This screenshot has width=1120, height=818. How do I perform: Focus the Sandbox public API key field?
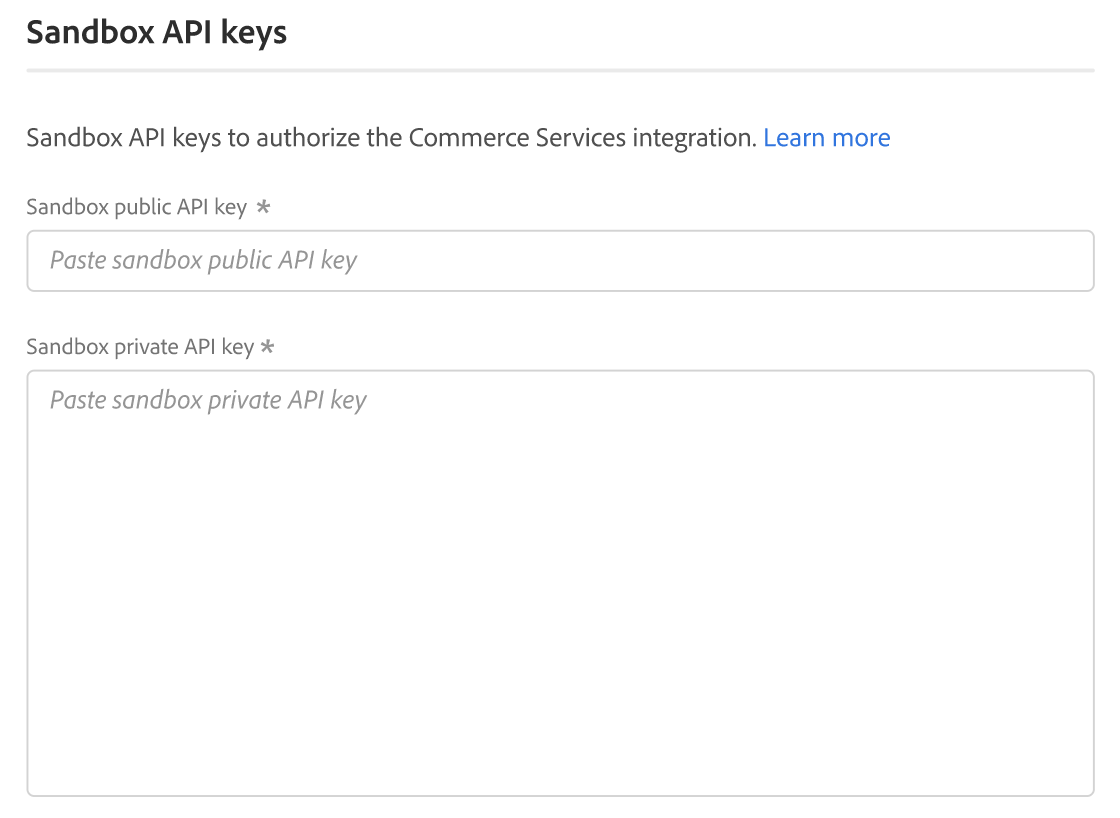tap(560, 261)
